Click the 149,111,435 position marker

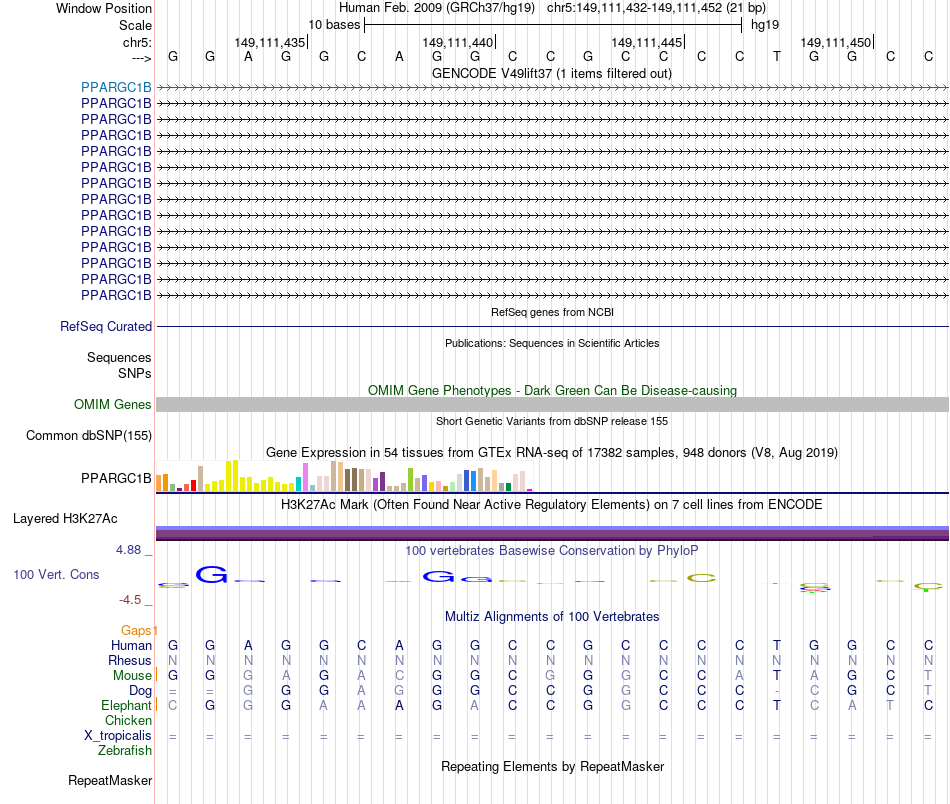(x=270, y=42)
